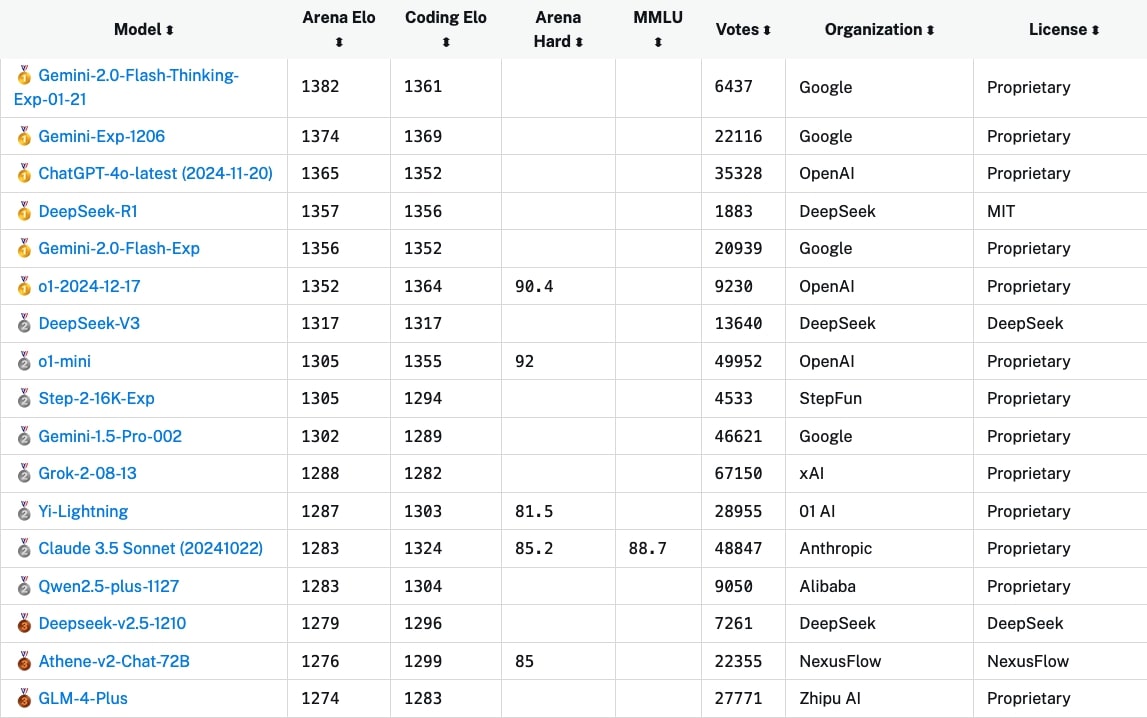
Task: Toggle Arena Hard column sort arrows
Action: tap(579, 42)
